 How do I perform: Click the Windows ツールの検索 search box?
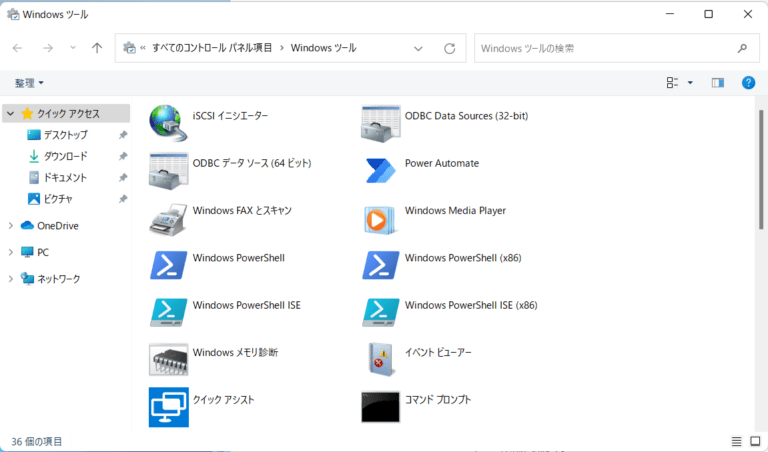[617, 48]
